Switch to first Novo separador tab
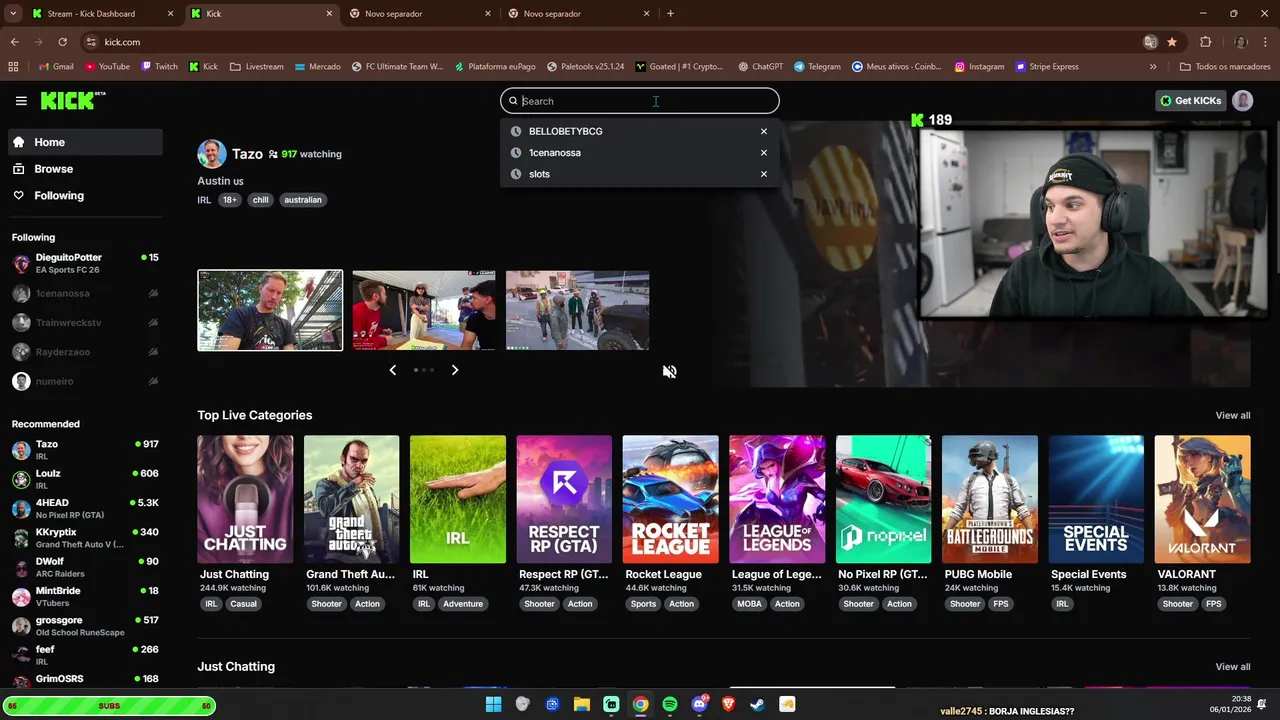Viewport: 1280px width, 720px height. (x=420, y=14)
